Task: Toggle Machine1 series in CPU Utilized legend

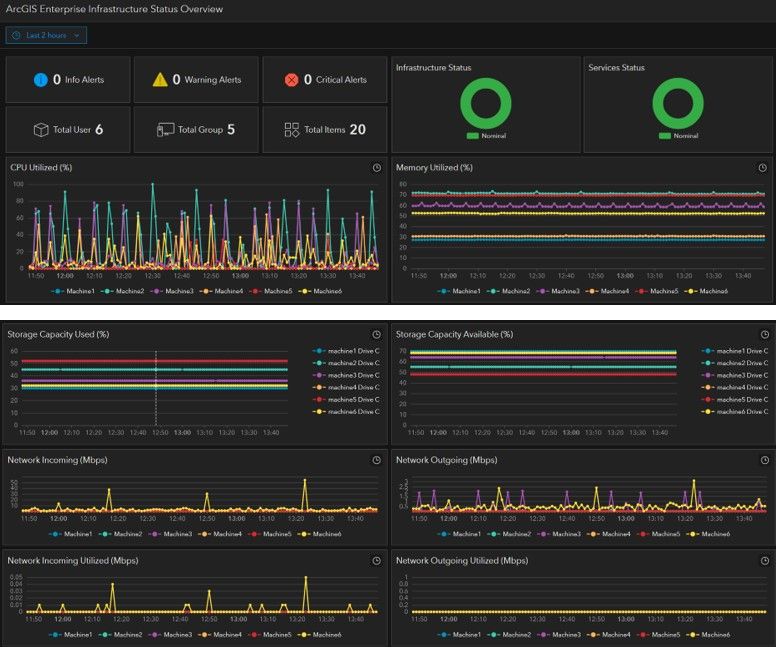Action: pos(73,291)
